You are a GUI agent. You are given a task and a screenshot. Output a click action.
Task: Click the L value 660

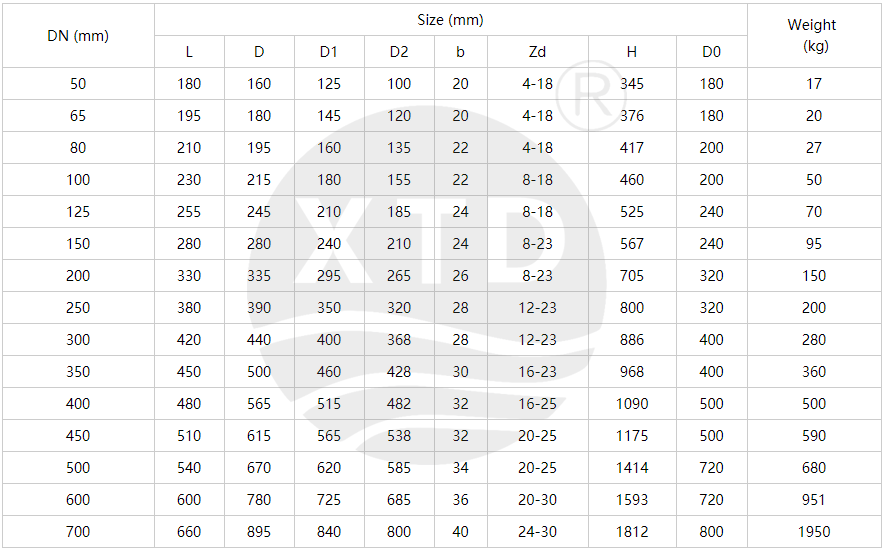(189, 532)
